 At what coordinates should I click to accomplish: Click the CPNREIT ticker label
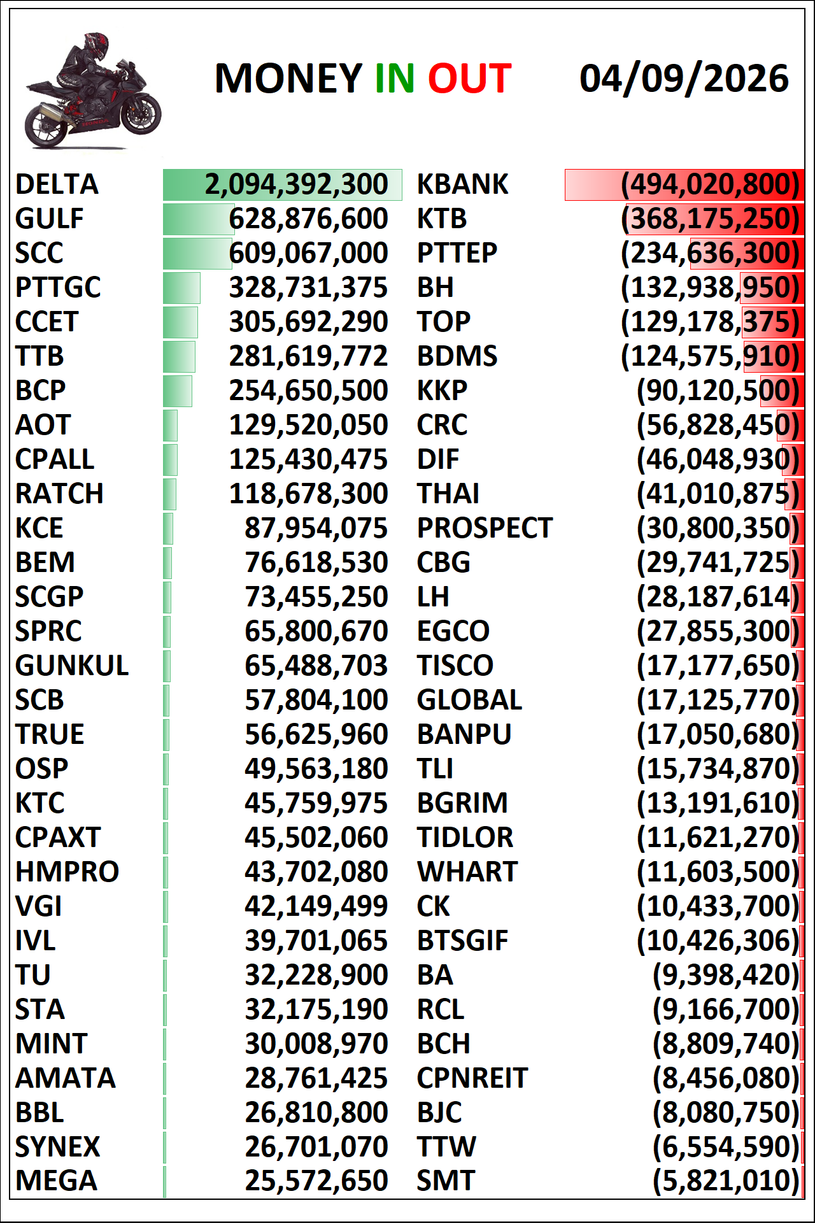pos(473,1078)
